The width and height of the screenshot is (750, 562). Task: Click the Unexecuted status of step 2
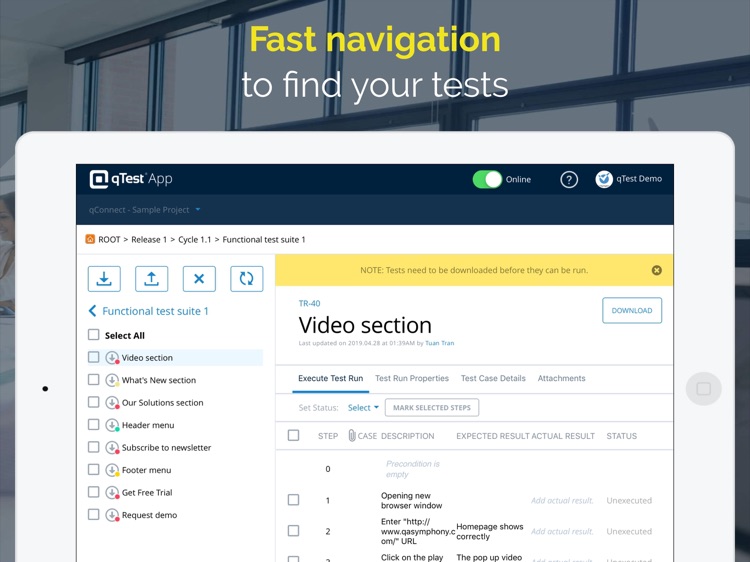(x=629, y=531)
